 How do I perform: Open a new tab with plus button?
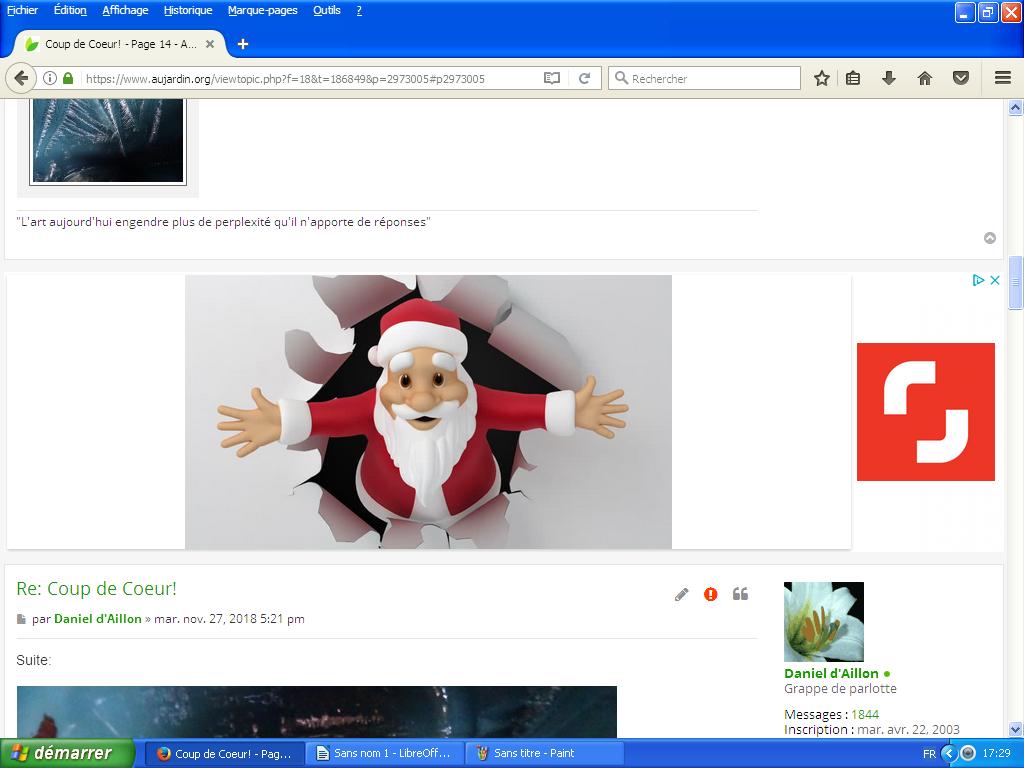(242, 44)
